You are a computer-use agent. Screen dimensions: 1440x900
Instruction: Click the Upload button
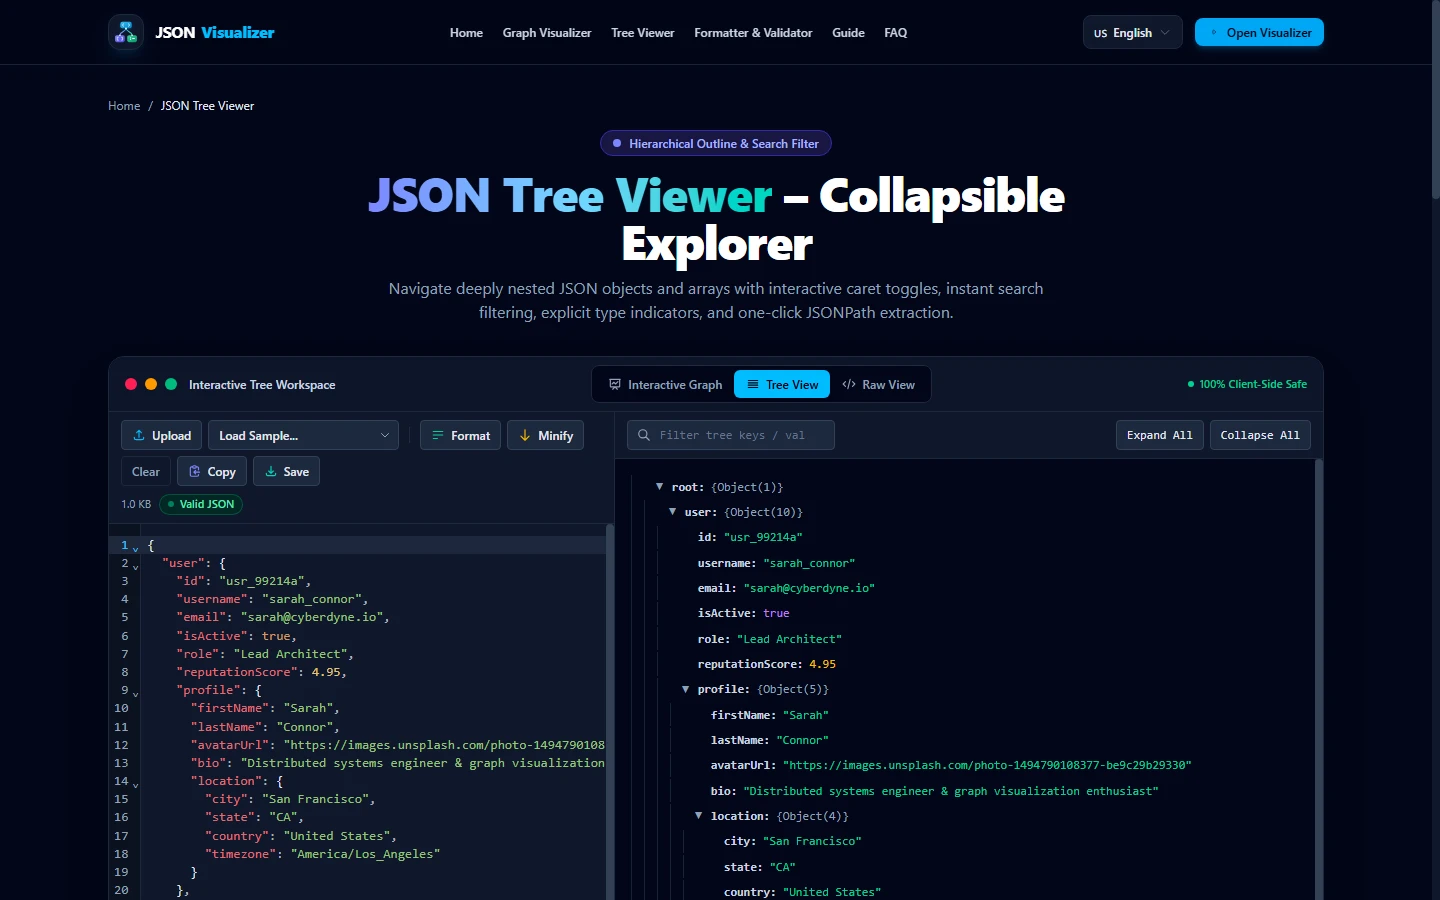coord(162,435)
